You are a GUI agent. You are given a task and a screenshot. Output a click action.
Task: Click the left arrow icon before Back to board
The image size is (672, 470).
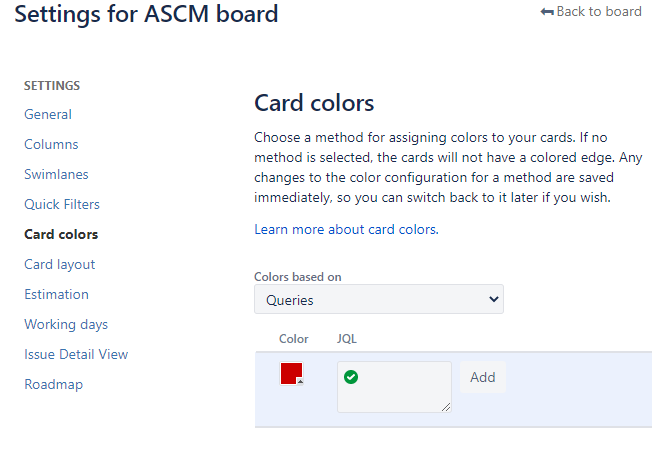(547, 12)
